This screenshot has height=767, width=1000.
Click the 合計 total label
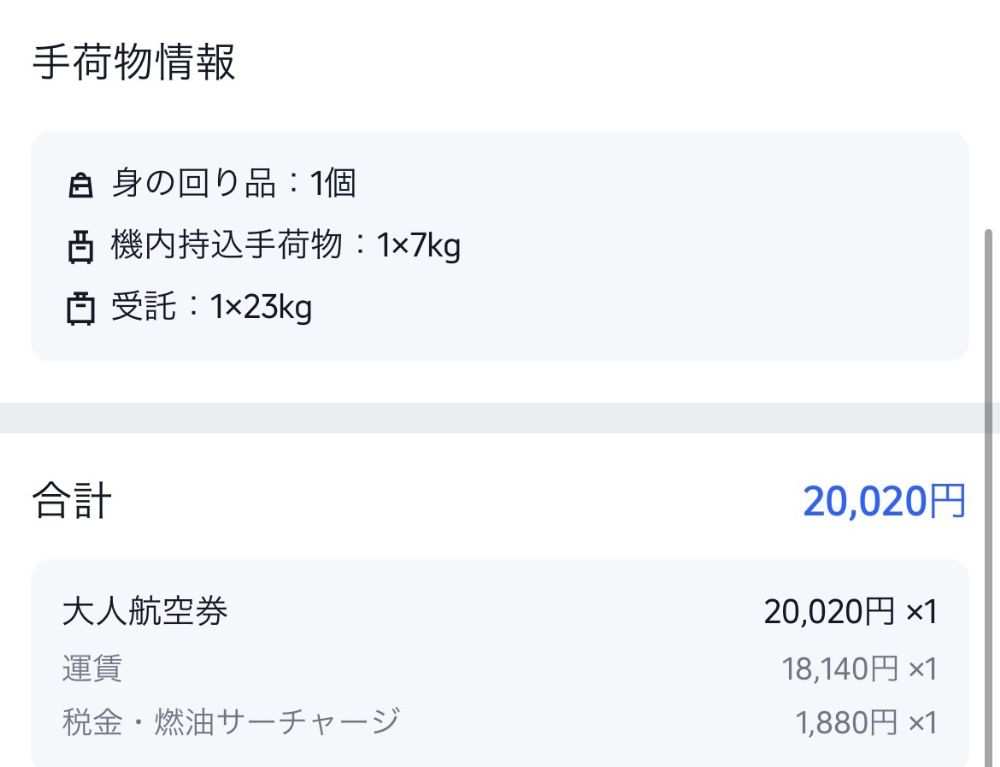(x=72, y=500)
